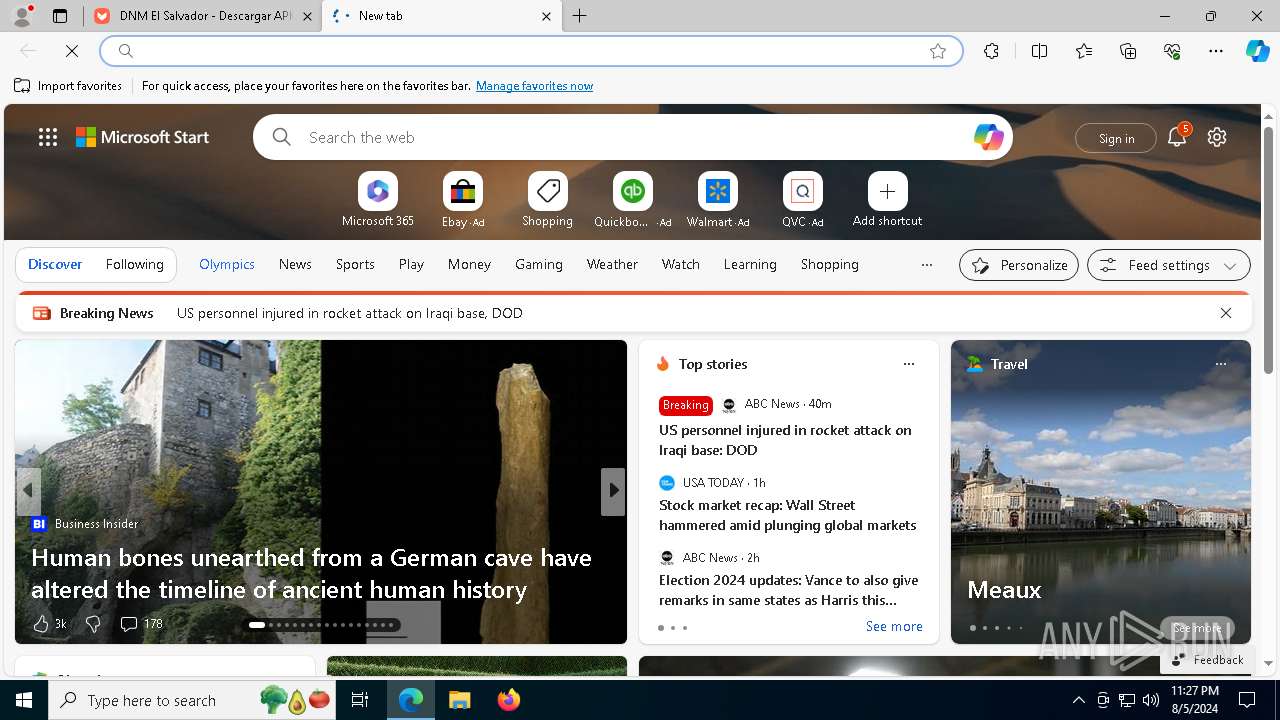Toggle Split screen in Edge toolbar
The height and width of the screenshot is (720, 1280).
1039,51
